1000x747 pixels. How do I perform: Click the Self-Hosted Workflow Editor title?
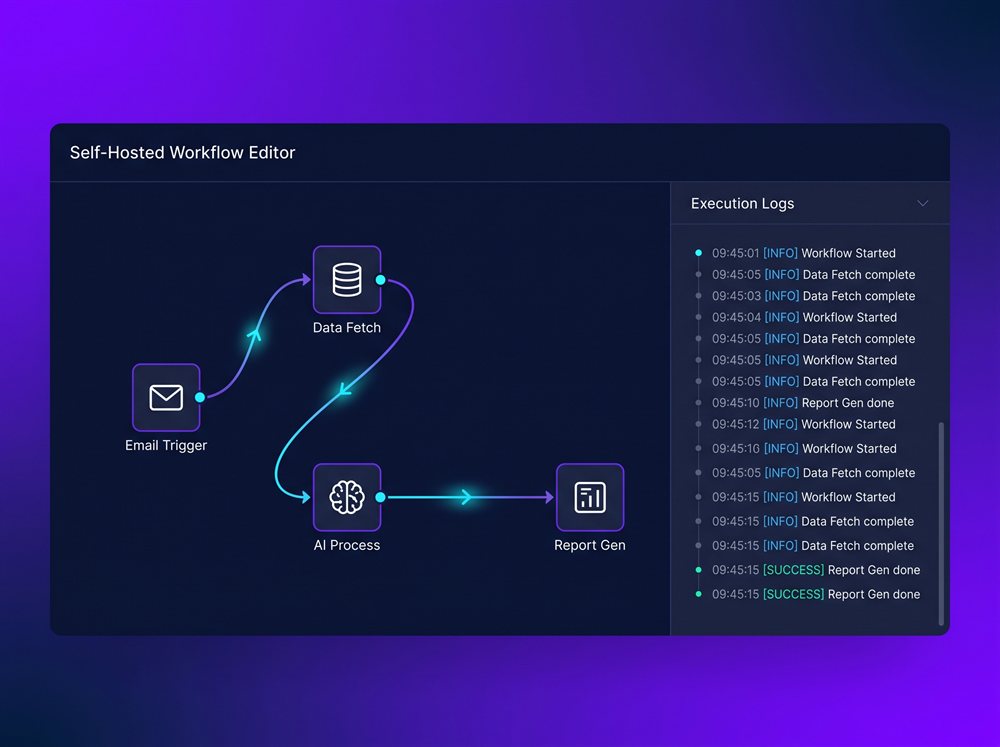[x=182, y=152]
